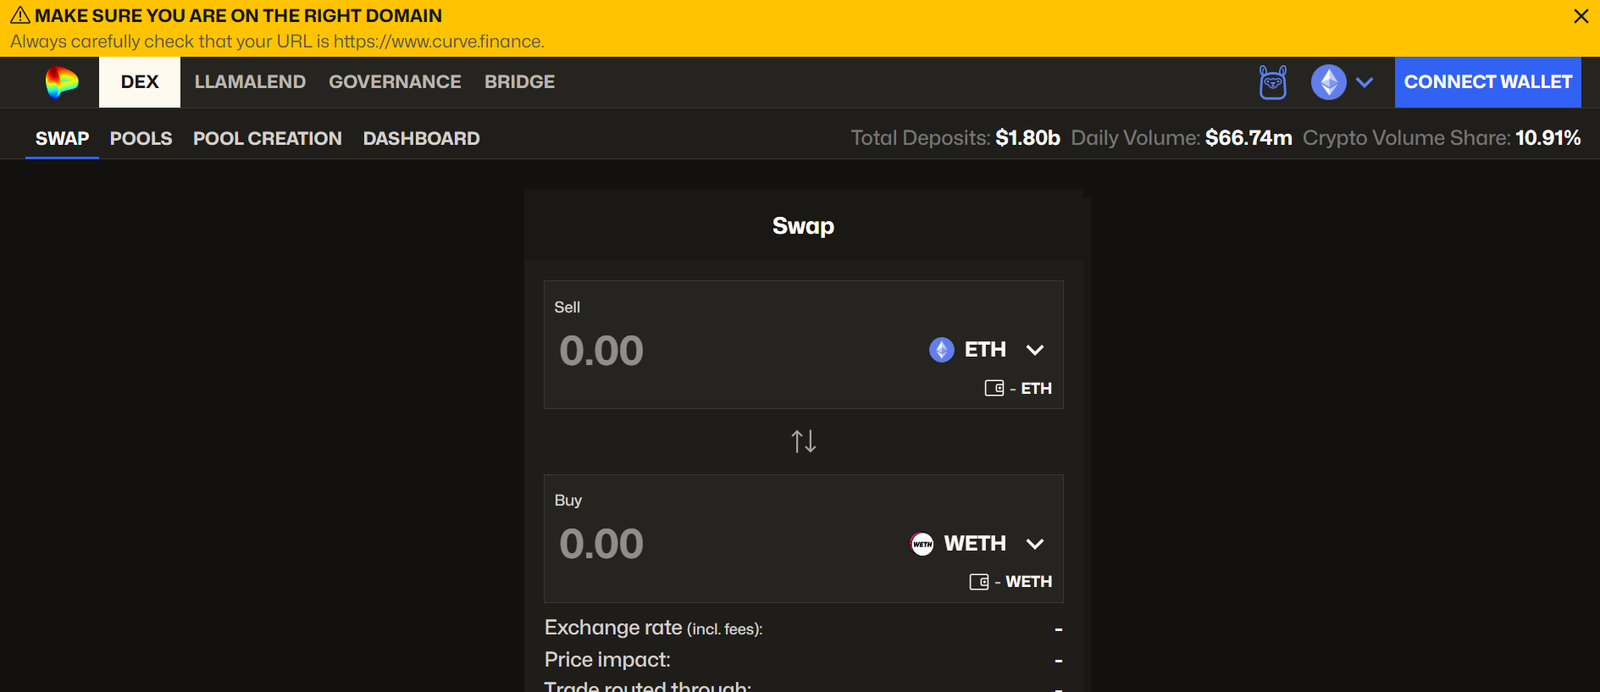Click the llama mascot icon
The height and width of the screenshot is (692, 1600).
[x=1273, y=82]
